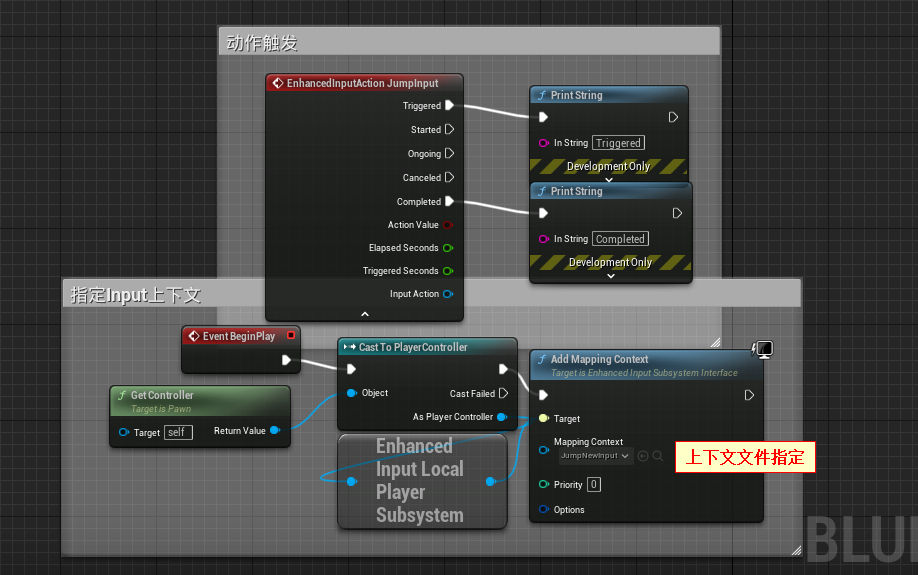Expand the lower Print String advanced options
Viewport: 918px width, 575px height.
click(x=610, y=276)
